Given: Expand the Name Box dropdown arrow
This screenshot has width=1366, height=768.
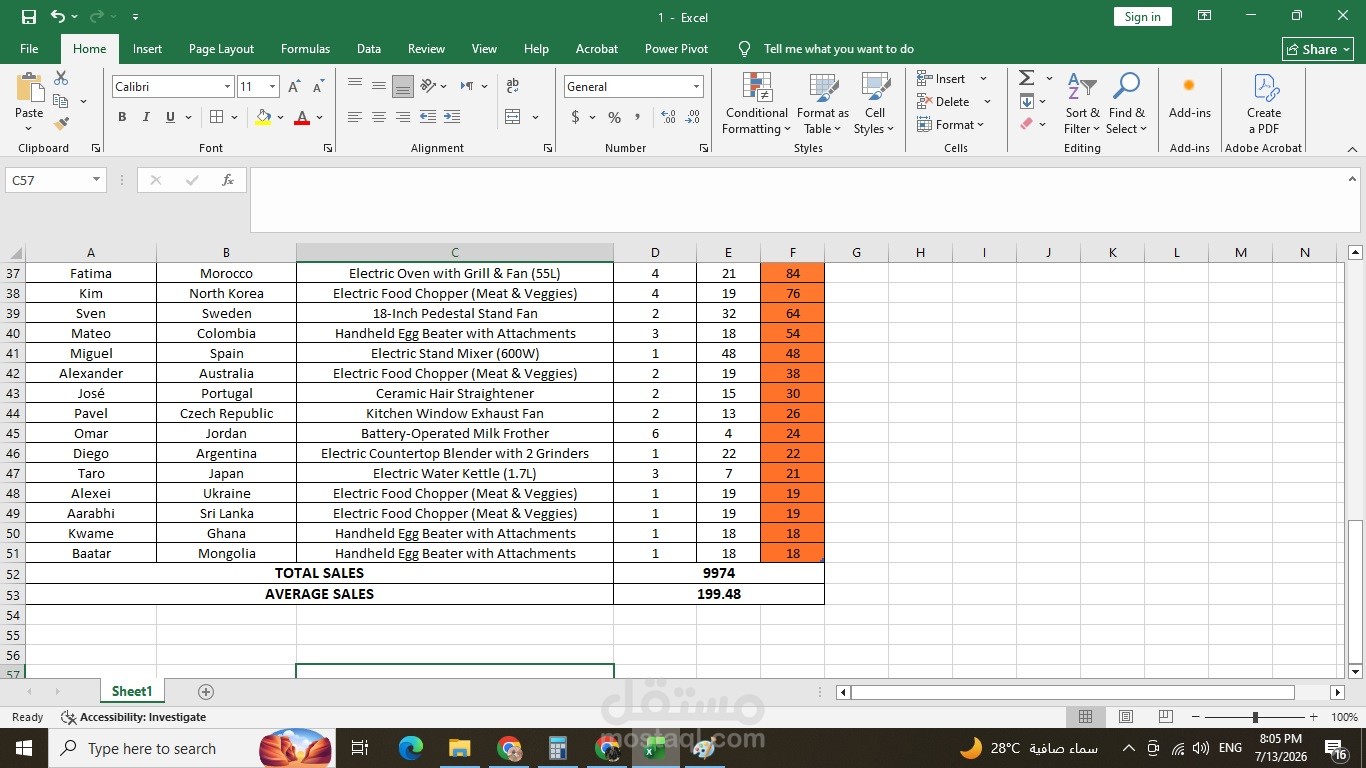Looking at the screenshot, I should [97, 180].
